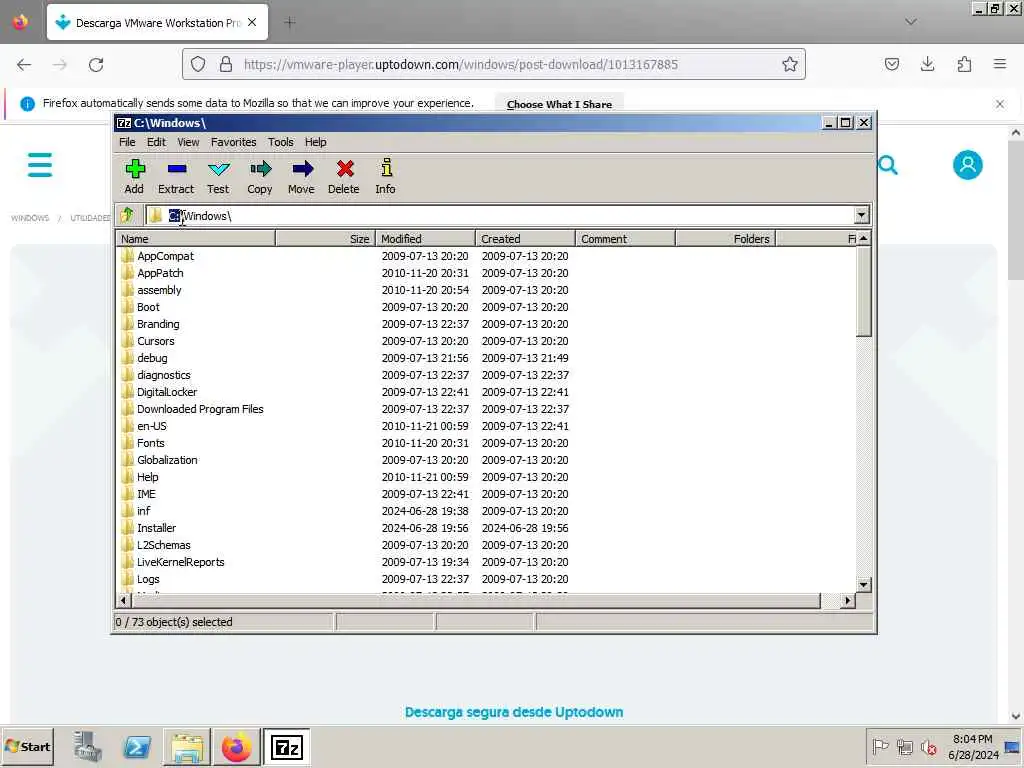Select the Copy toolbar icon
The width and height of the screenshot is (1024, 768).
click(x=260, y=176)
